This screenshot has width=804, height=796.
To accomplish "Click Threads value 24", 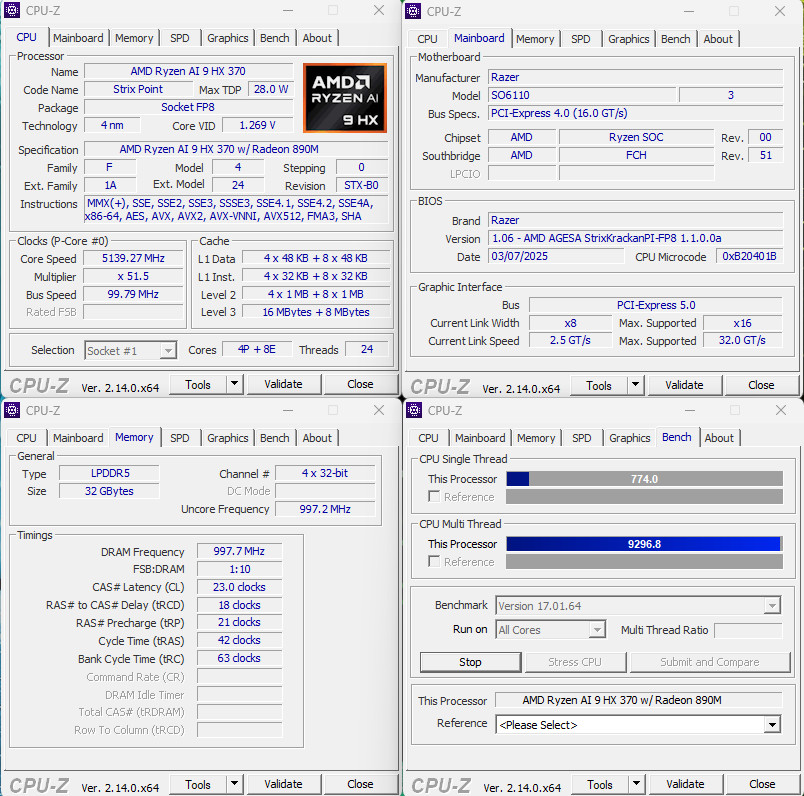I will 367,350.
